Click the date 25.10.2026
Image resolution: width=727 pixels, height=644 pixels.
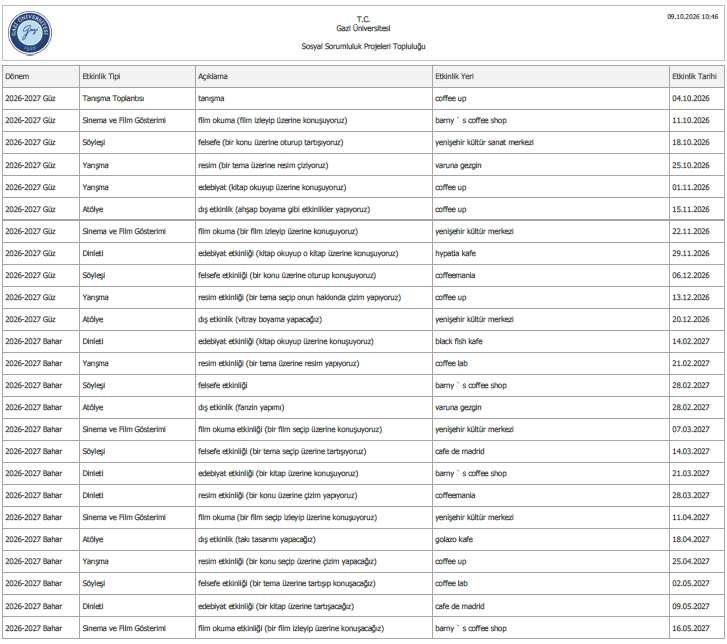(690, 165)
